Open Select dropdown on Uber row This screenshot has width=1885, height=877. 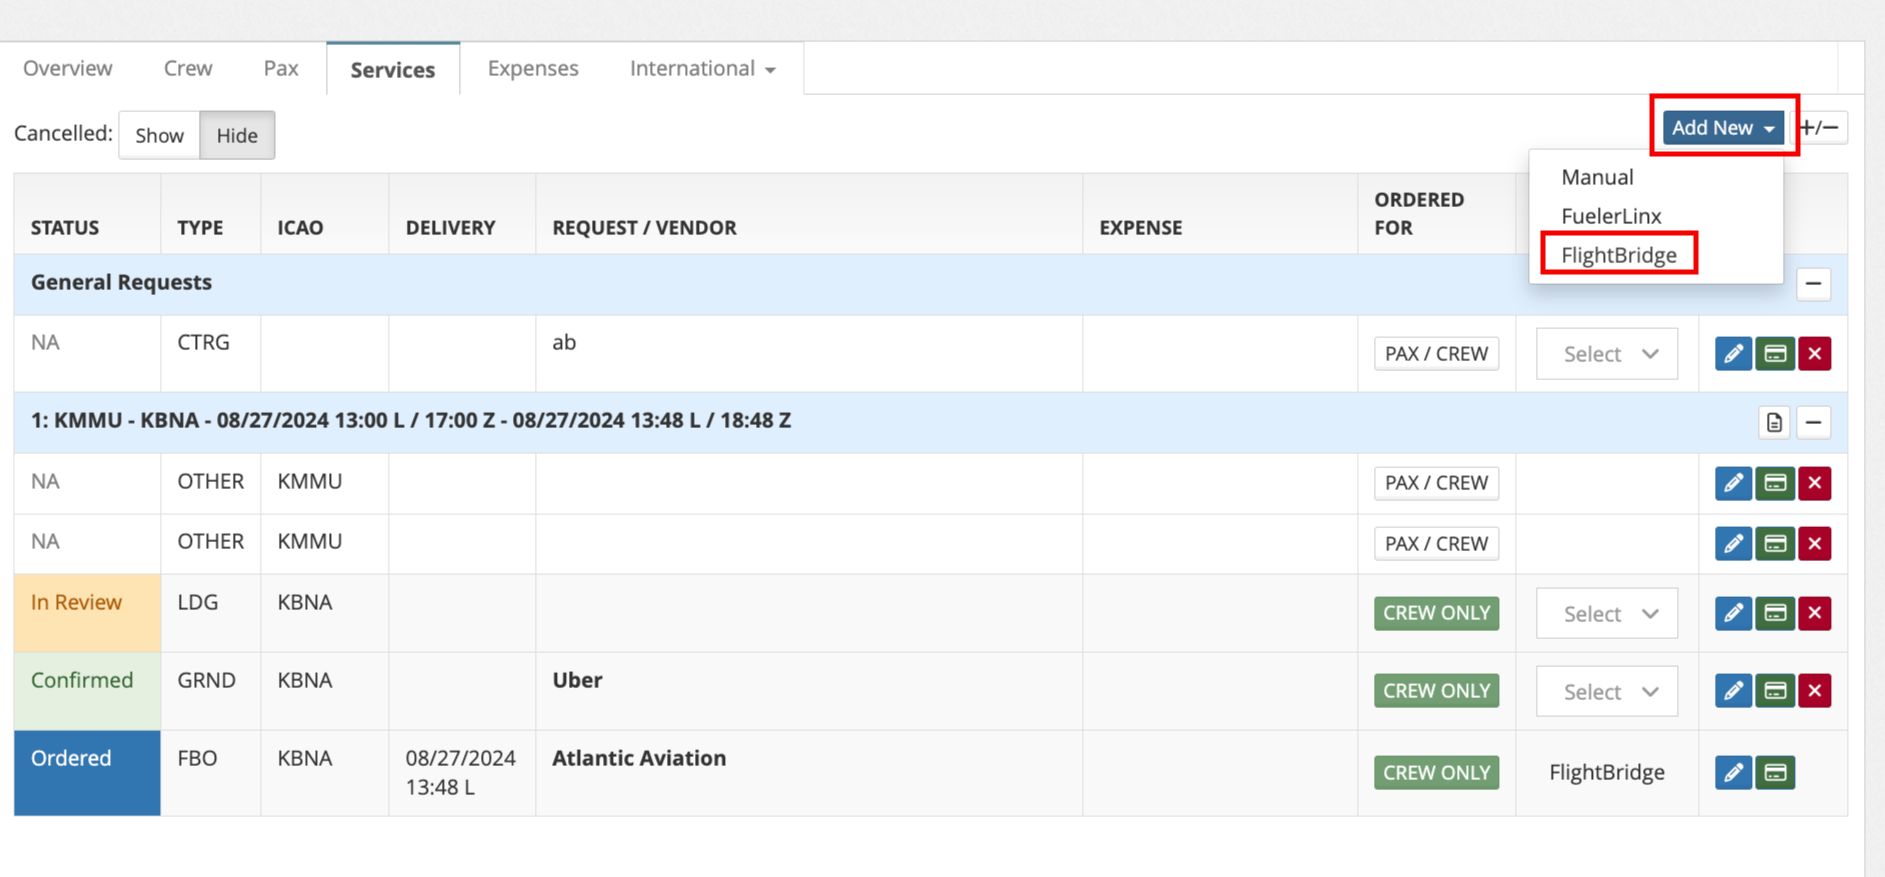pyautogui.click(x=1606, y=692)
